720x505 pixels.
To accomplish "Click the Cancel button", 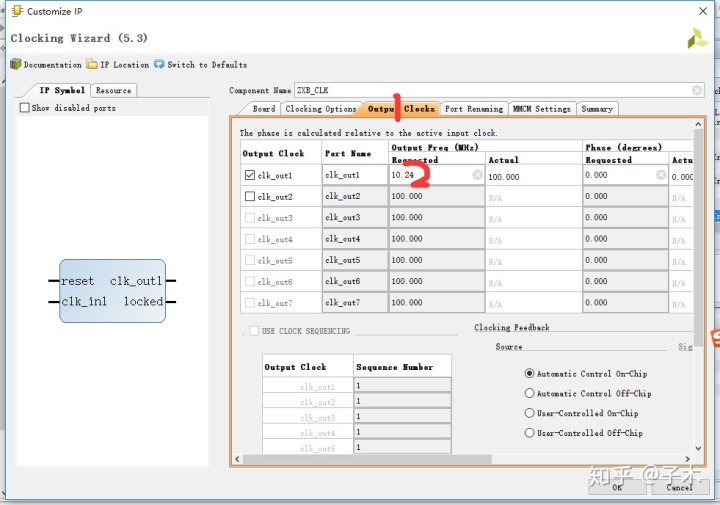I will click(679, 487).
